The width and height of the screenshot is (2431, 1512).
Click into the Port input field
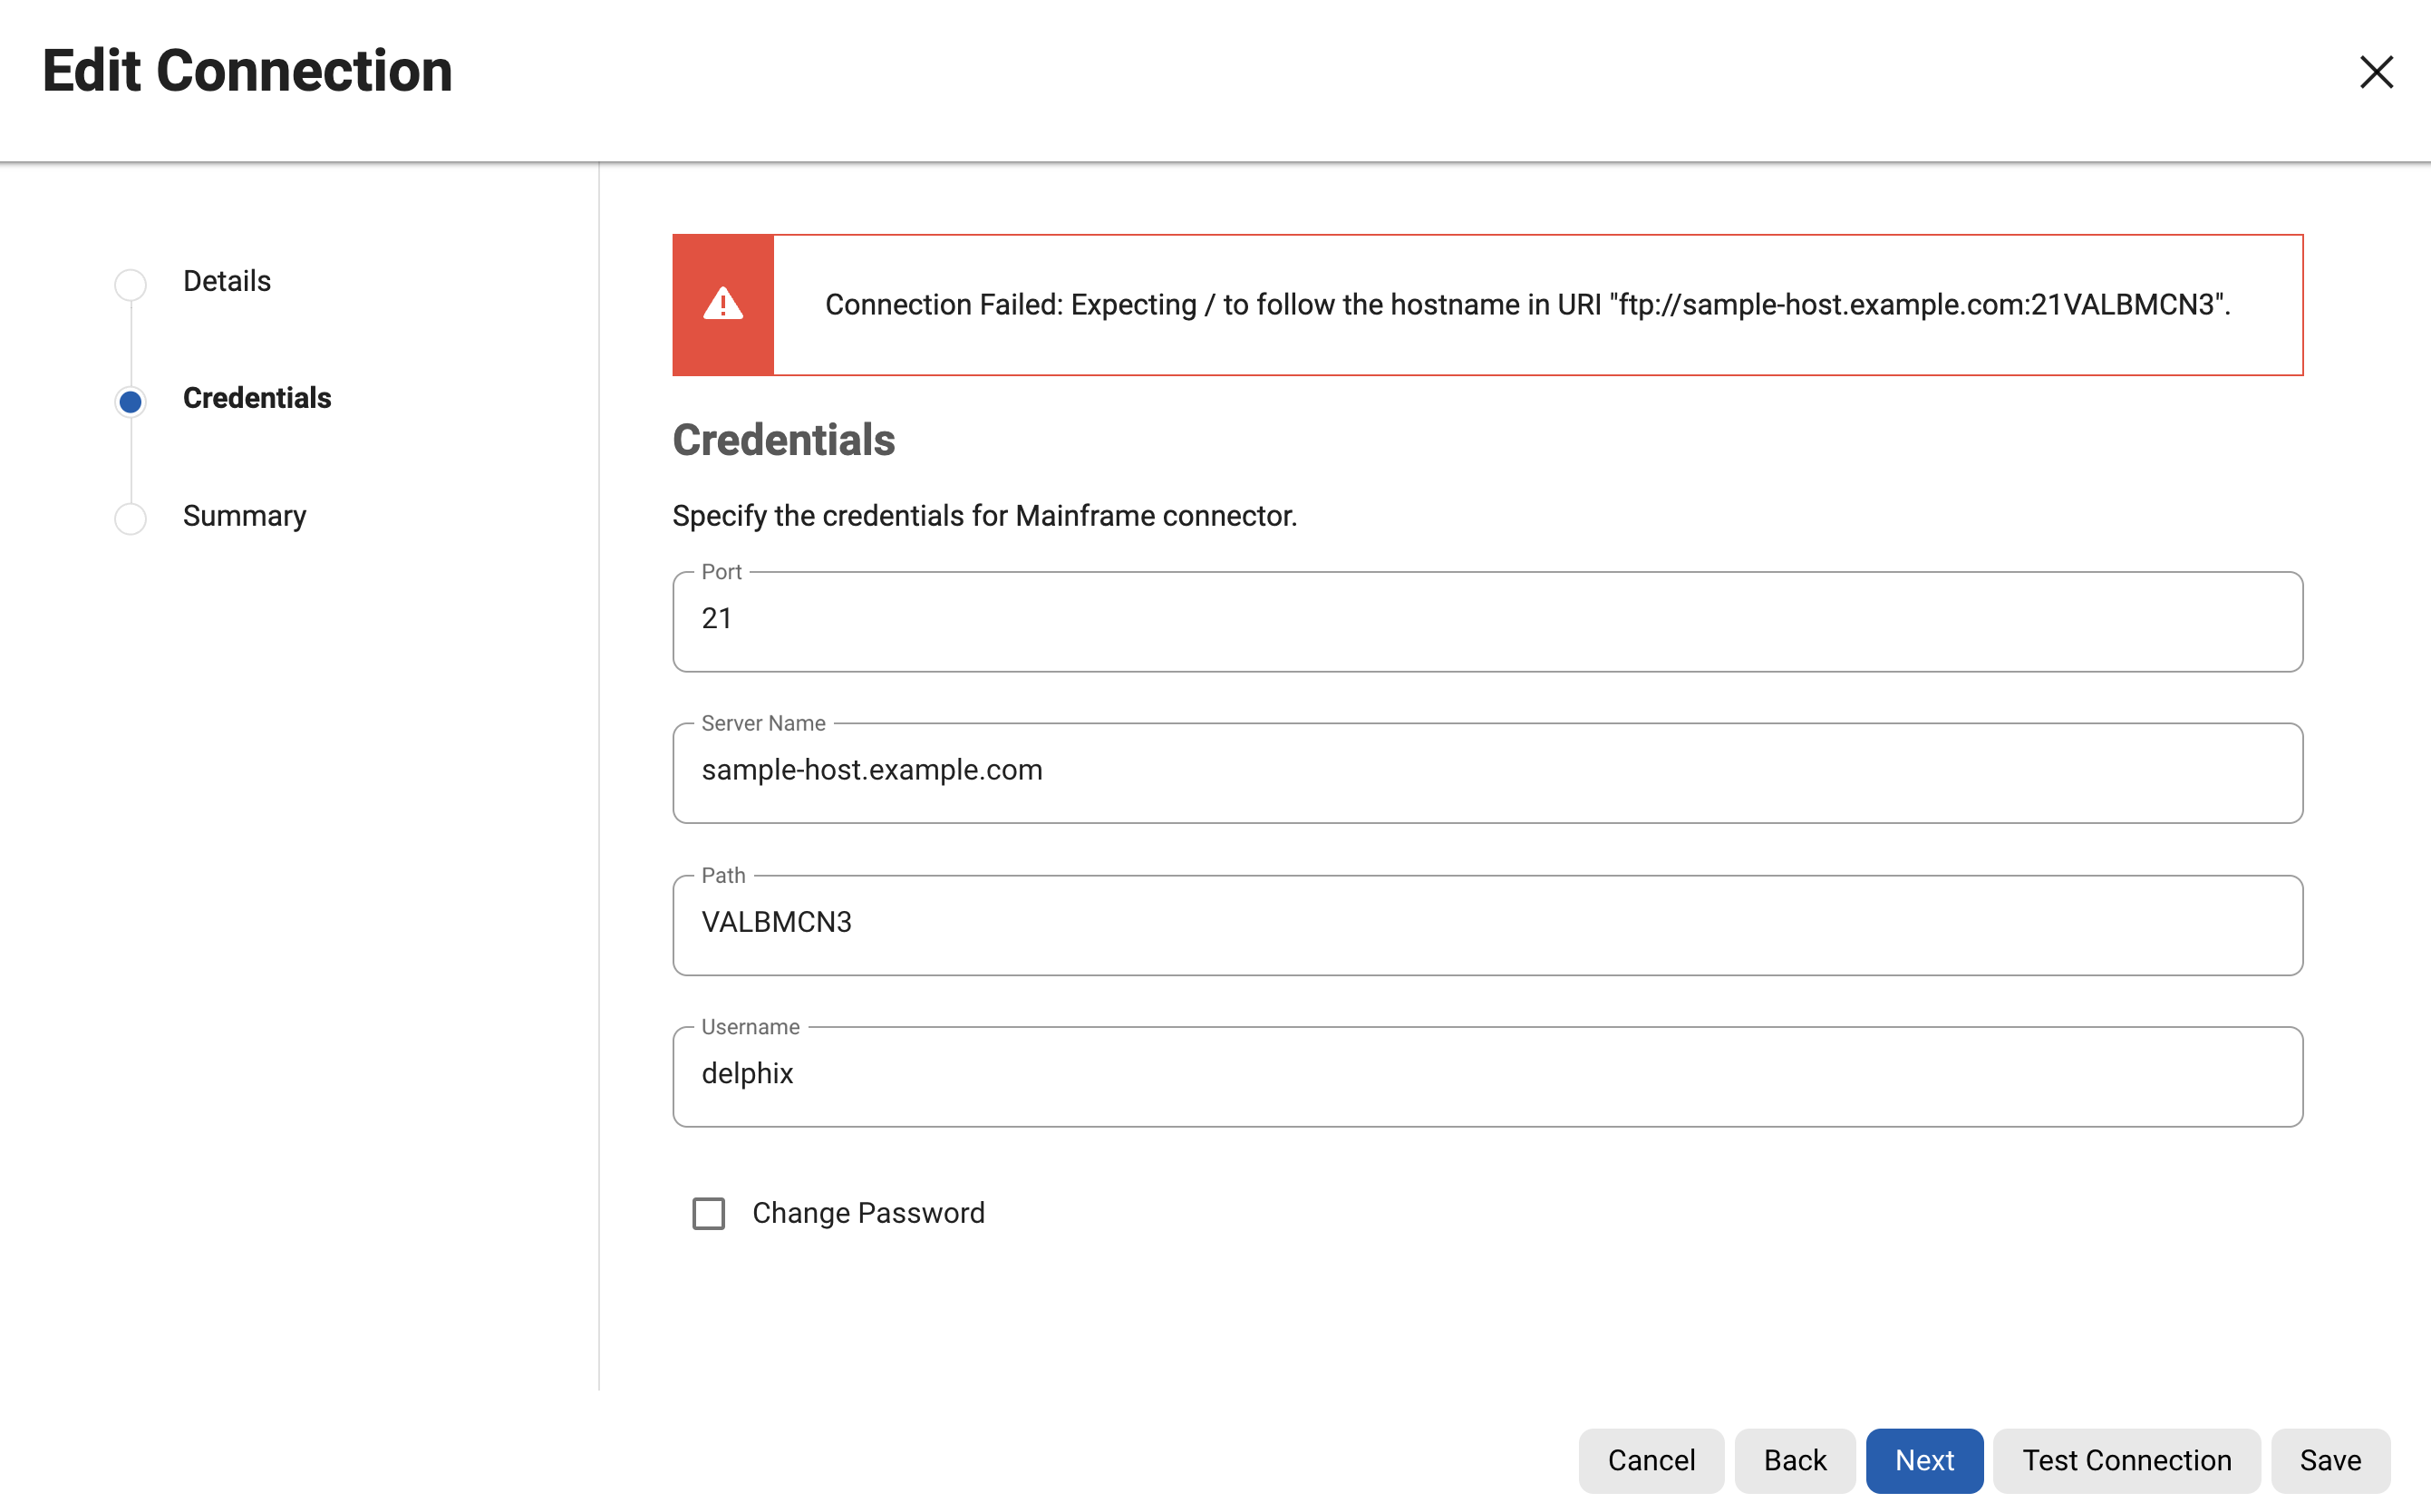(x=1486, y=620)
